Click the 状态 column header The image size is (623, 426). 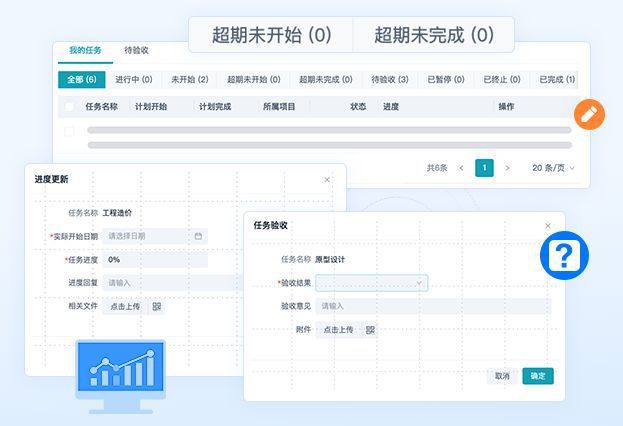(358, 106)
